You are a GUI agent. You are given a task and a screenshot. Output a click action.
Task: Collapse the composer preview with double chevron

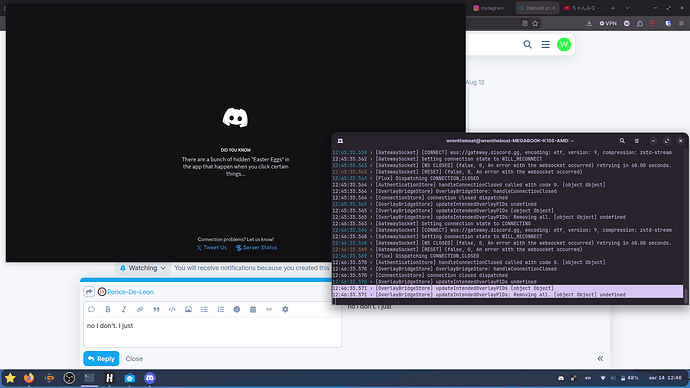click(x=600, y=359)
